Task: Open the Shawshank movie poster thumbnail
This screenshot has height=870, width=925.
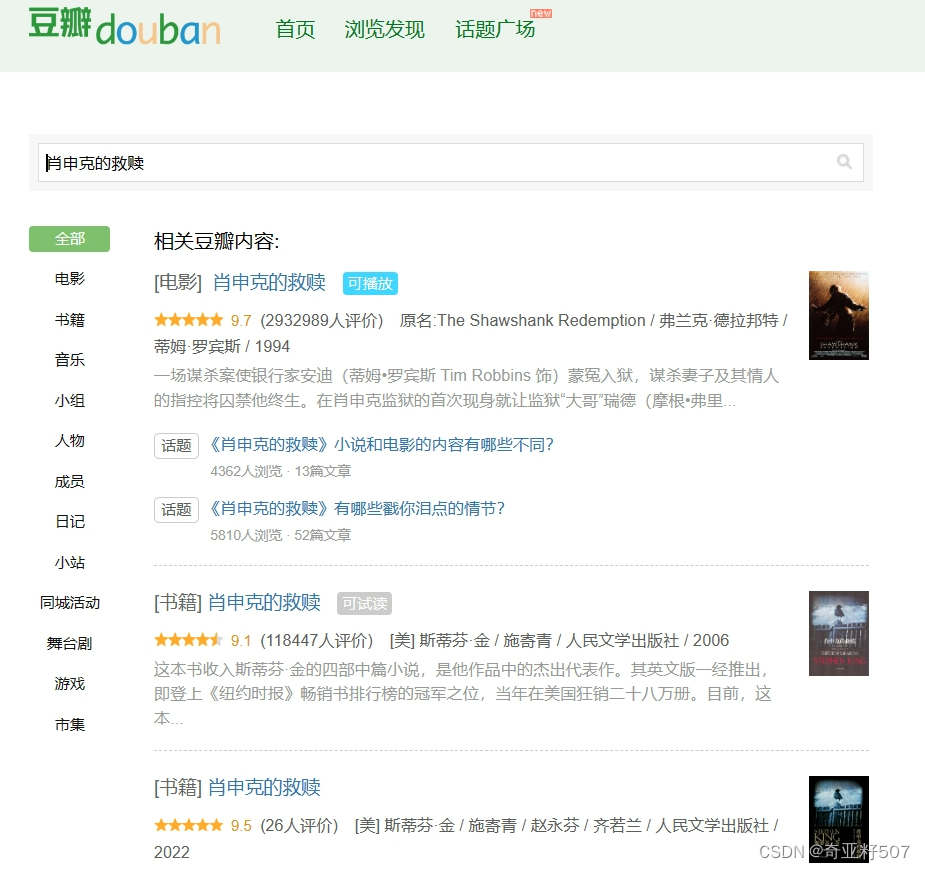Action: pos(838,315)
